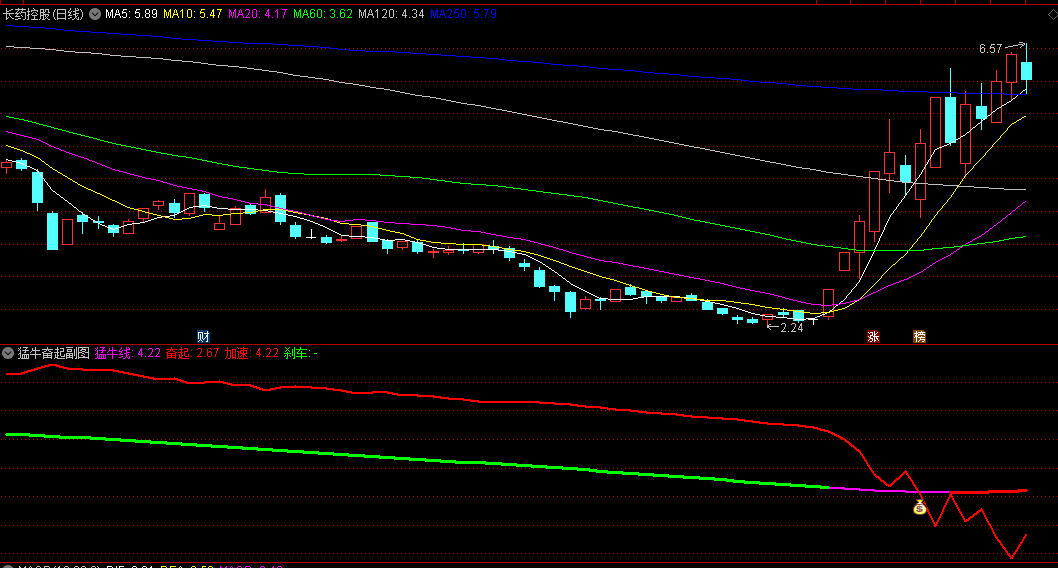Select the 猛牛奋起副图 indicator name
This screenshot has width=1058, height=568.
coord(53,353)
